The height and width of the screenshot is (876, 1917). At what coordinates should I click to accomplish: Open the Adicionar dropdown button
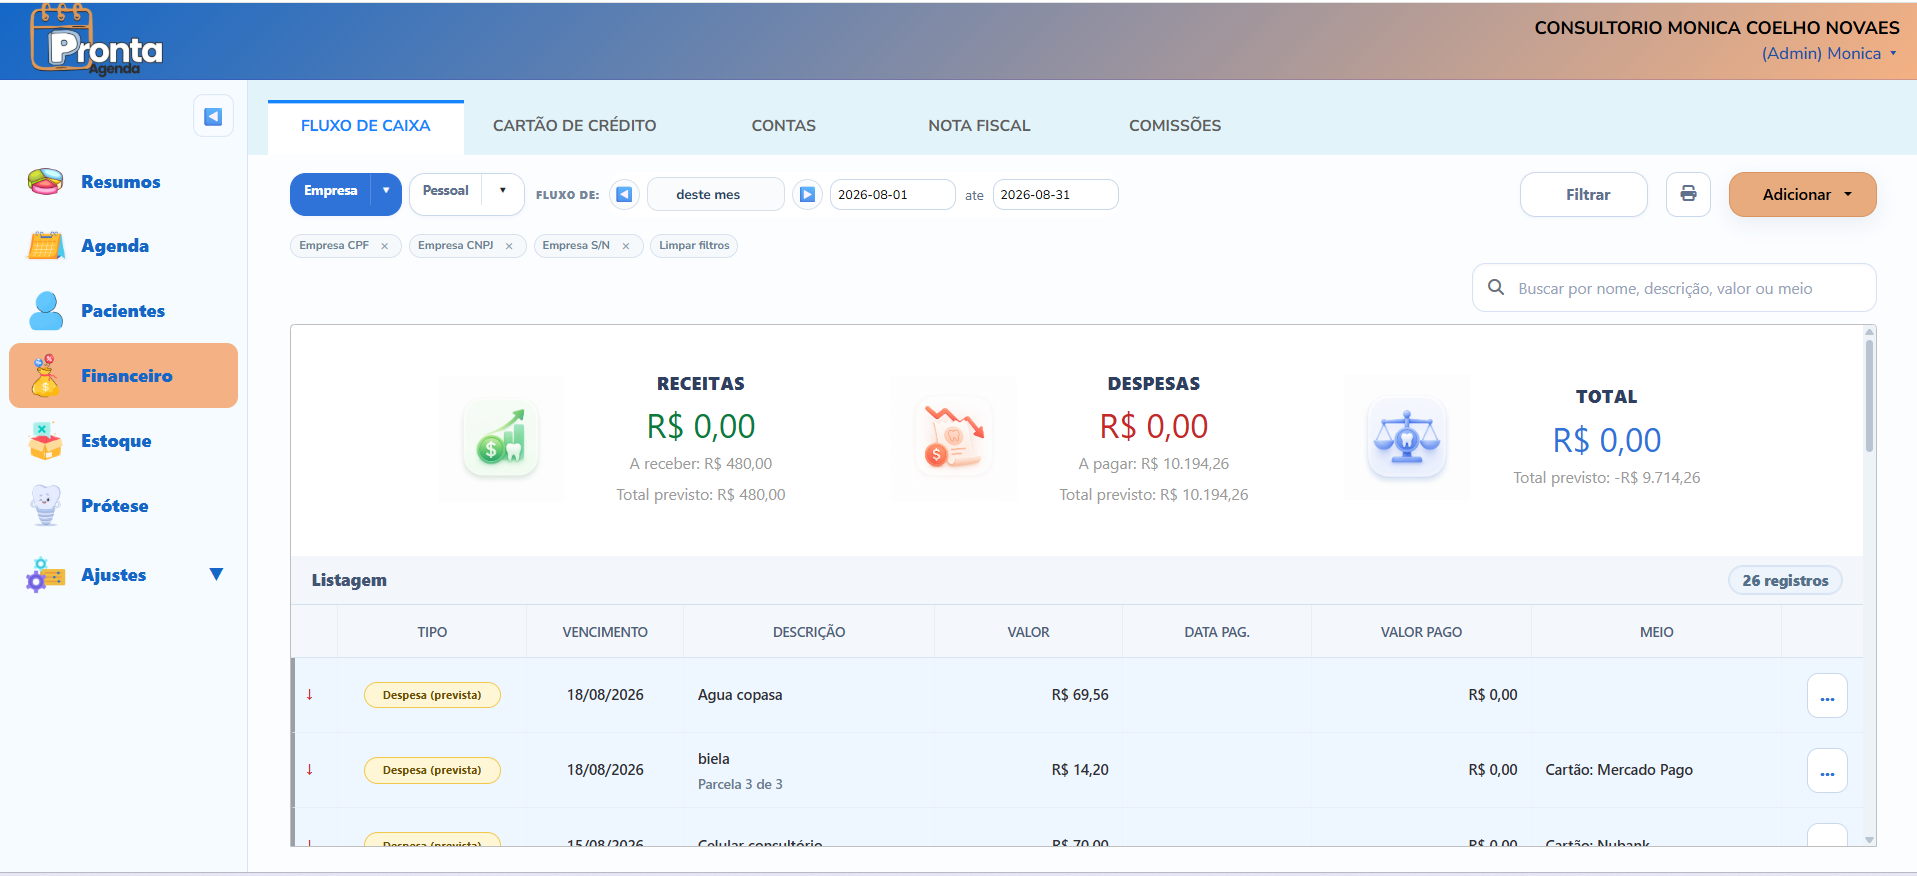1802,194
